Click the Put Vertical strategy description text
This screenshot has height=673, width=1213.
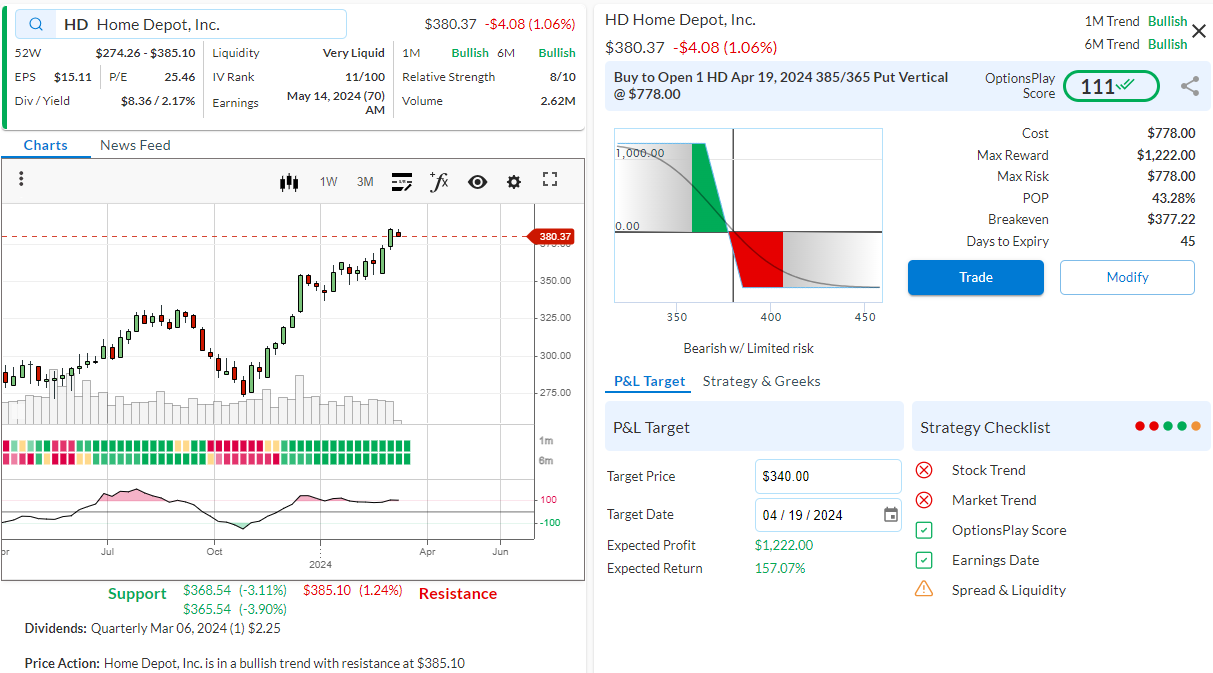tap(781, 85)
